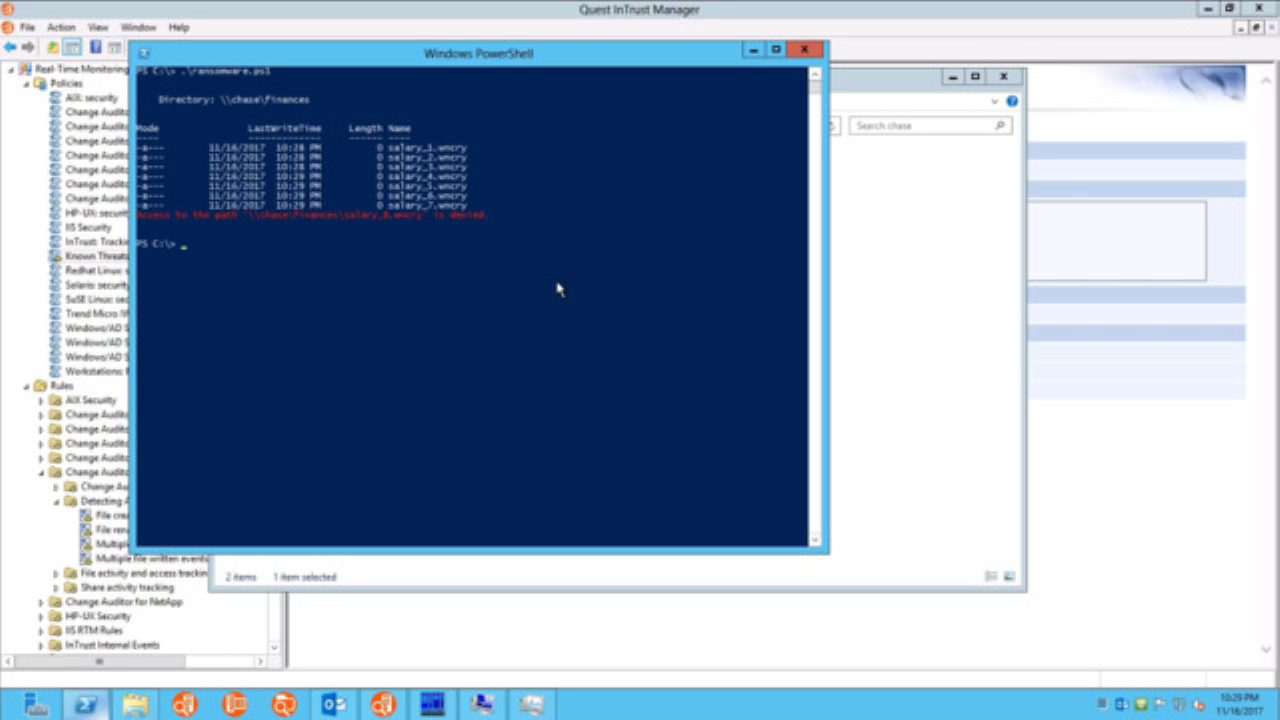
Task: Expand File activity and access tracking folder
Action: [56, 573]
